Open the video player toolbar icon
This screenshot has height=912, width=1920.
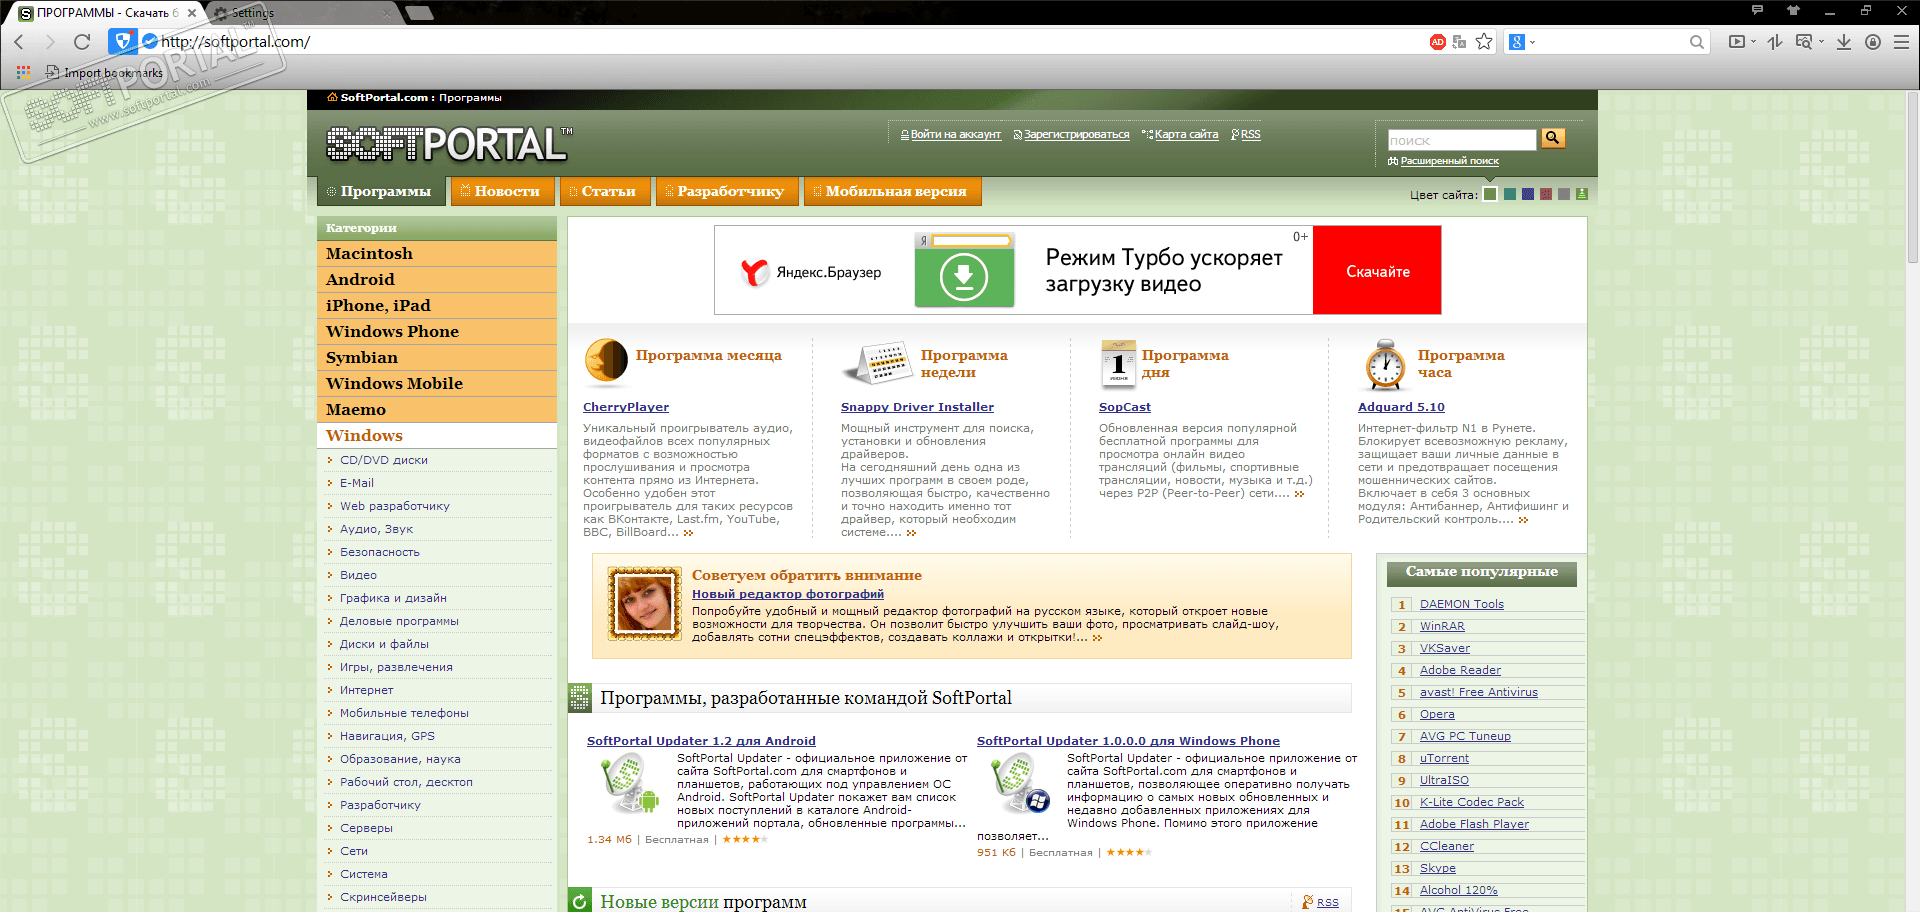click(1737, 42)
